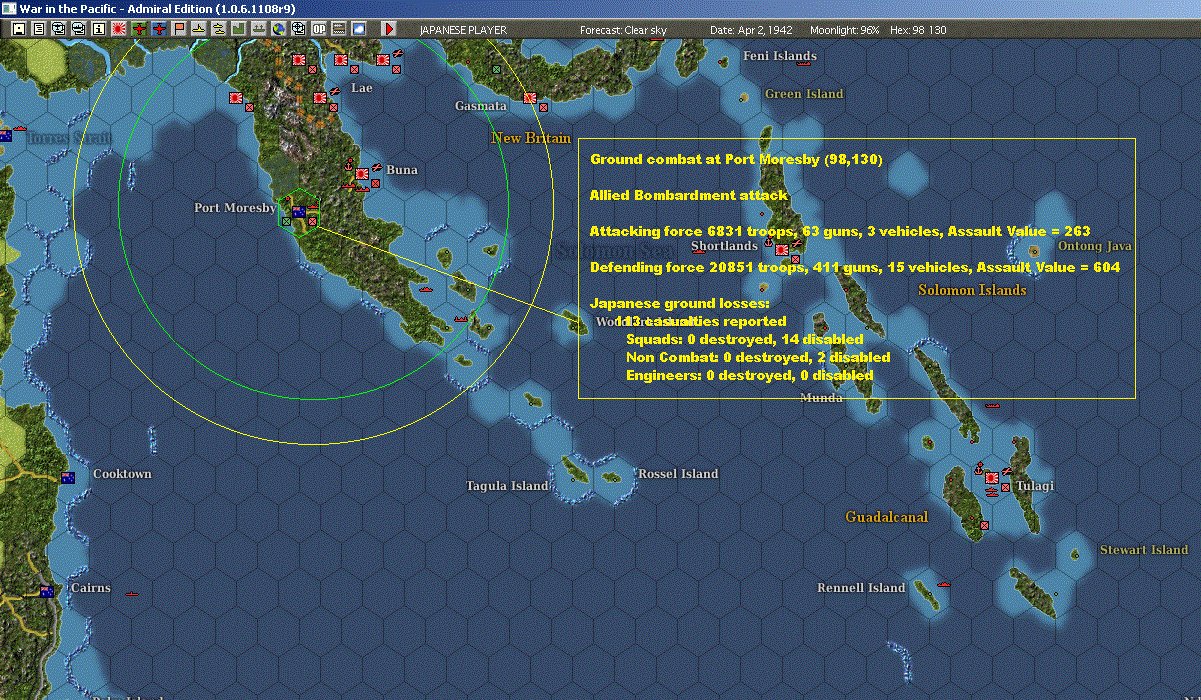Select the Australian flag at Cooktown

[x=68, y=477]
